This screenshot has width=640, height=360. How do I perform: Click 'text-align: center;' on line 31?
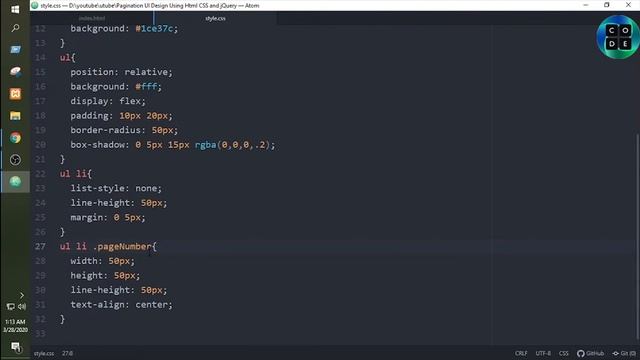click(121, 305)
